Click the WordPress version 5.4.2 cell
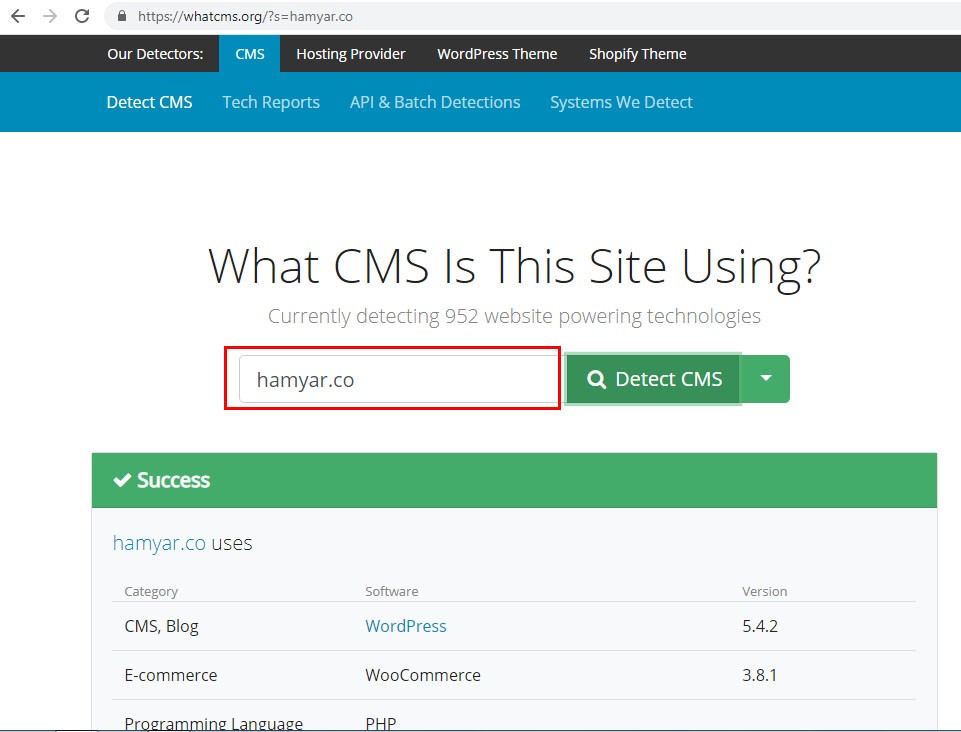961x732 pixels. point(760,626)
